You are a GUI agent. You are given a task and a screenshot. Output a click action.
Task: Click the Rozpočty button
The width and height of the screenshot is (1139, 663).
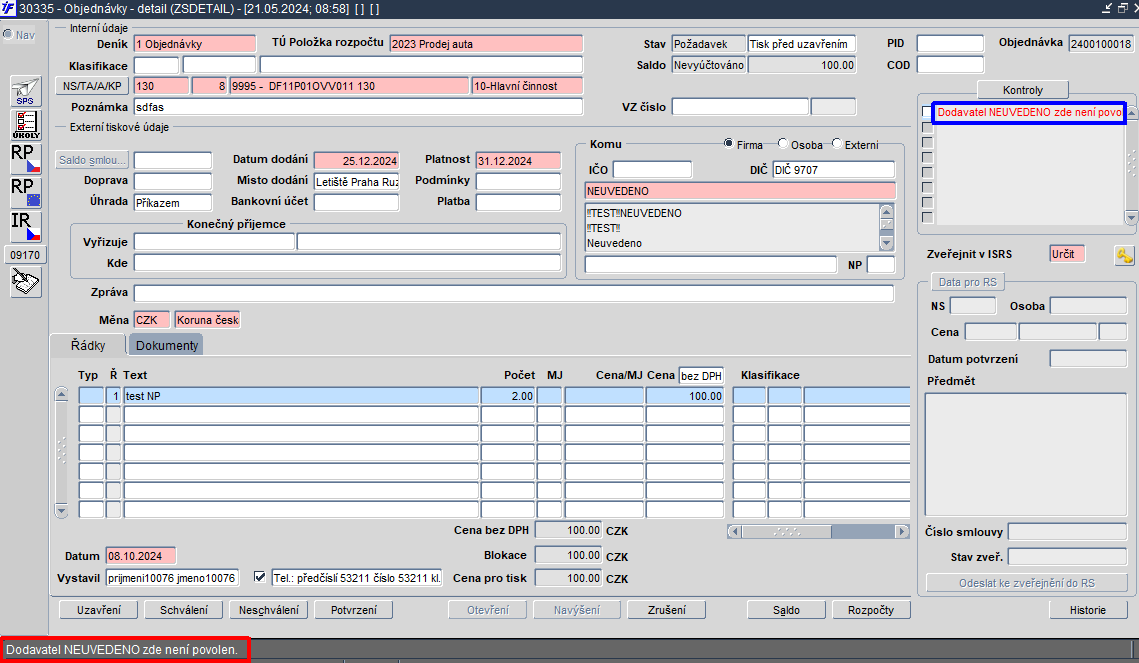tap(870, 610)
